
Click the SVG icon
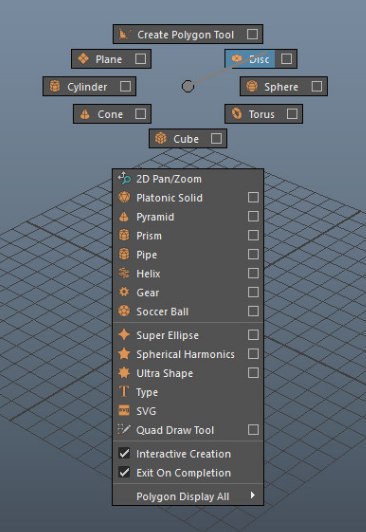click(x=124, y=411)
